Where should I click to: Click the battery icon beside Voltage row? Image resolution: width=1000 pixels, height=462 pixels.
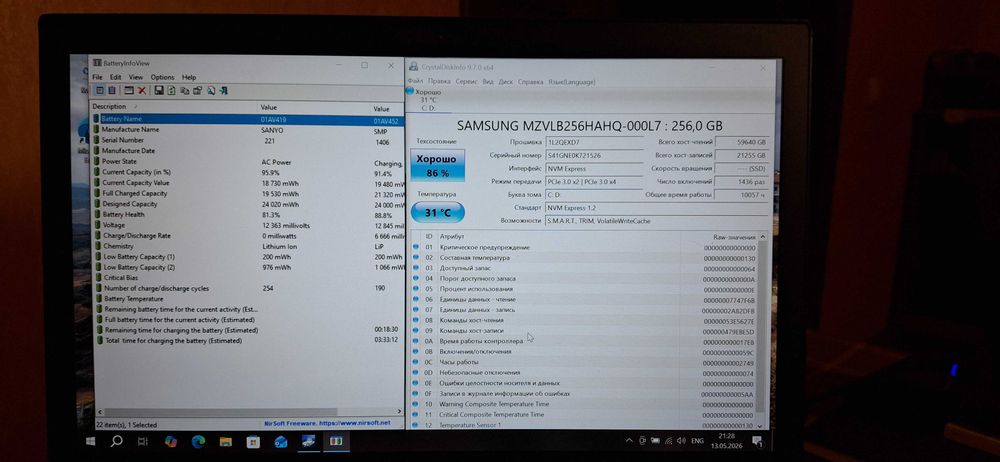(x=98, y=225)
